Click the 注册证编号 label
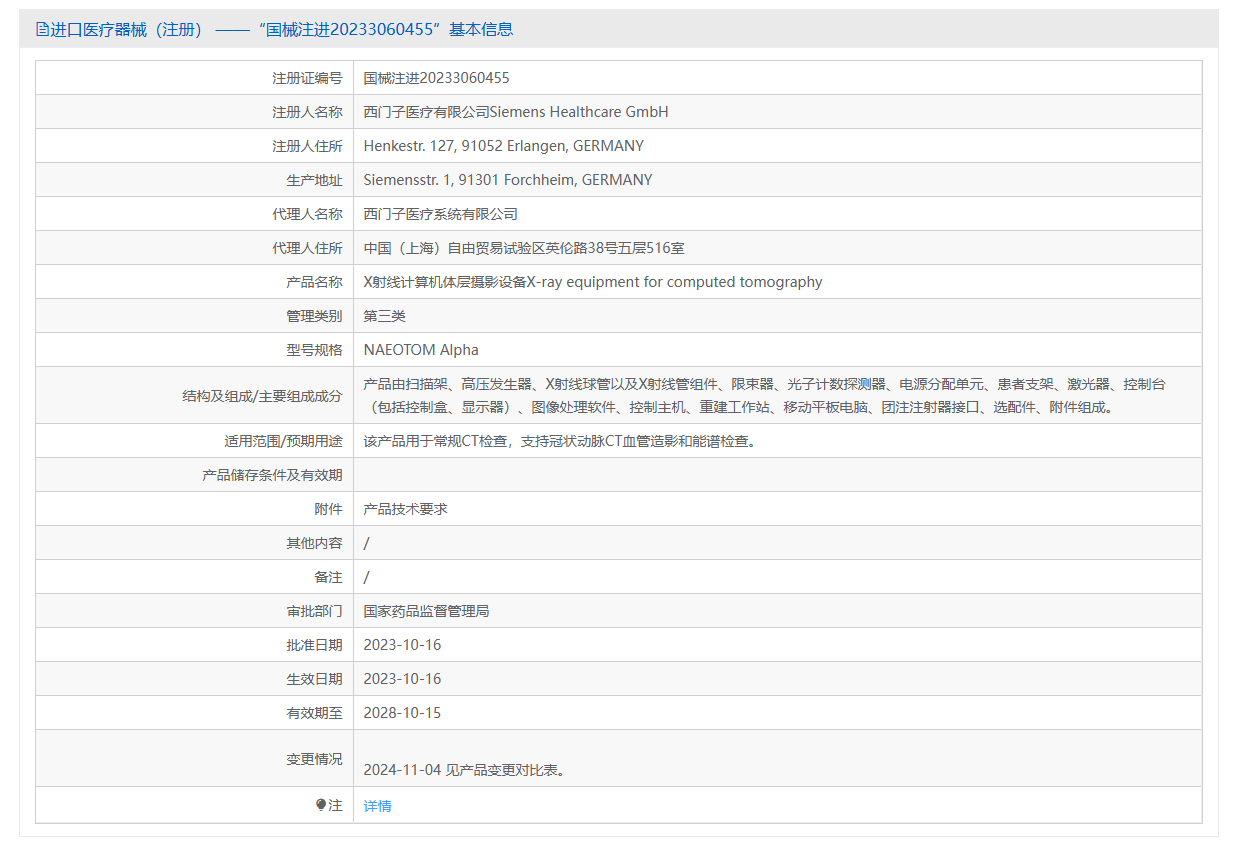The image size is (1242, 854). click(307, 78)
